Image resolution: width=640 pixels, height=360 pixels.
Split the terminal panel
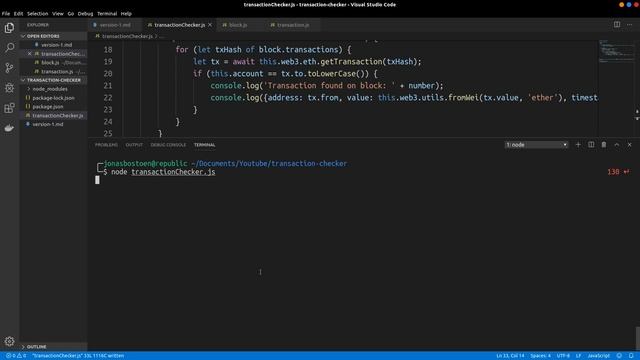pyautogui.click(x=591, y=145)
